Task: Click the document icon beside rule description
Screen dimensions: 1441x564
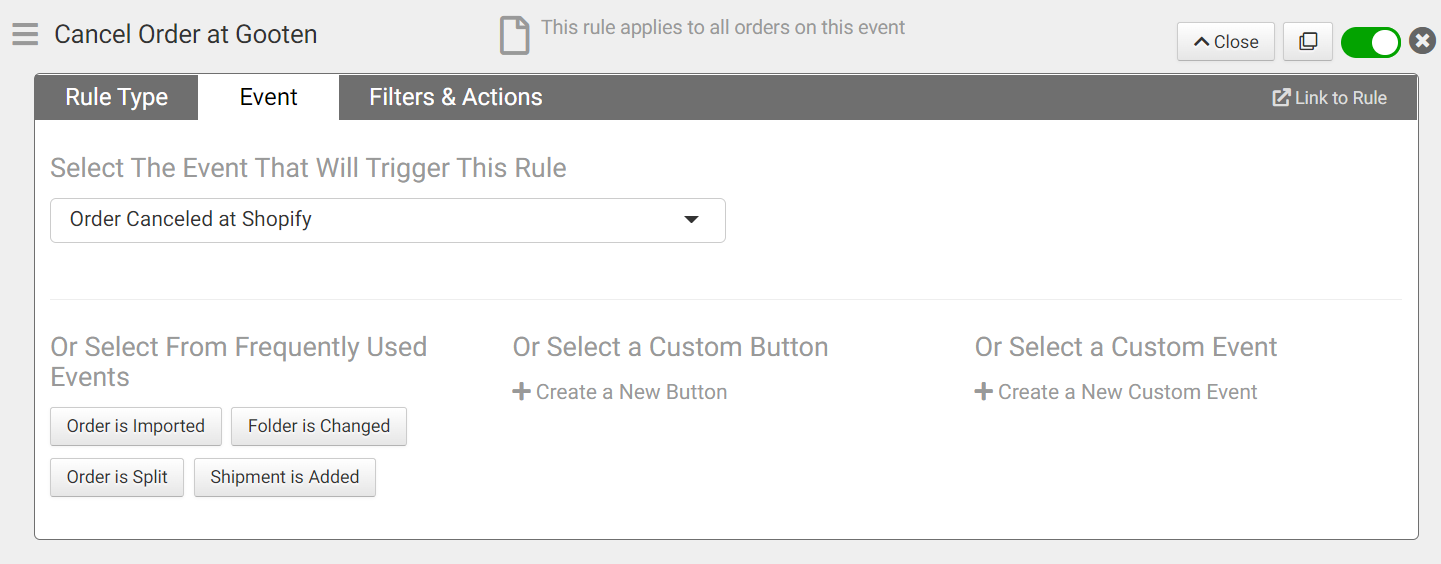Action: point(514,35)
